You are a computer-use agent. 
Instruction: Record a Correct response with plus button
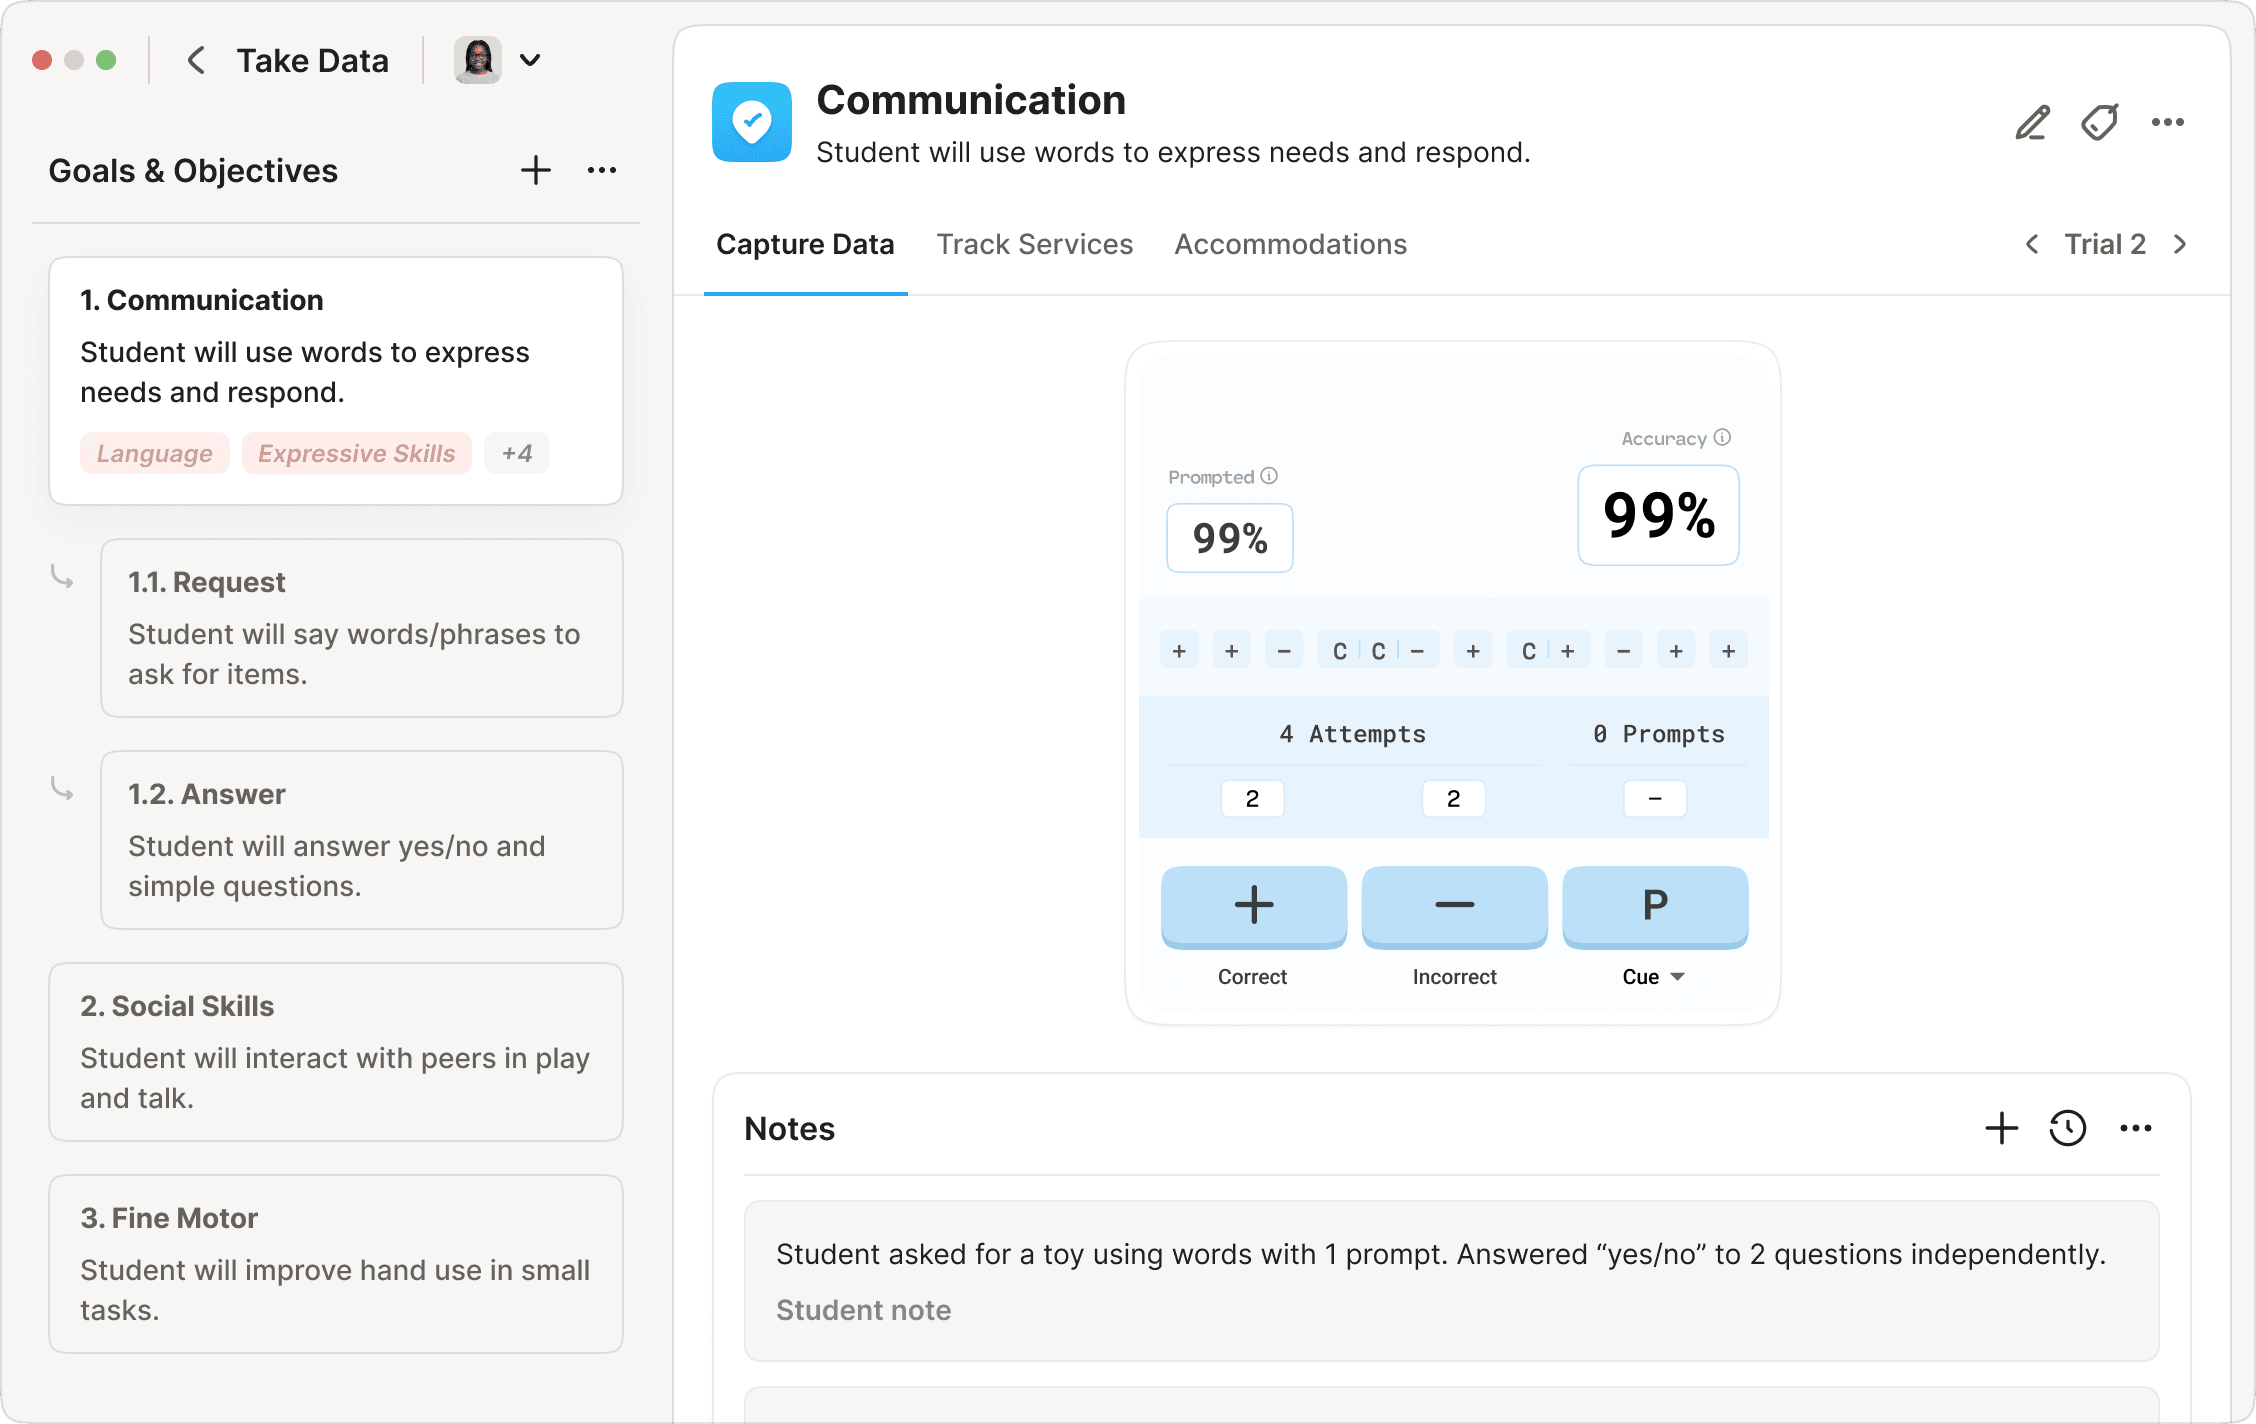[x=1254, y=906]
